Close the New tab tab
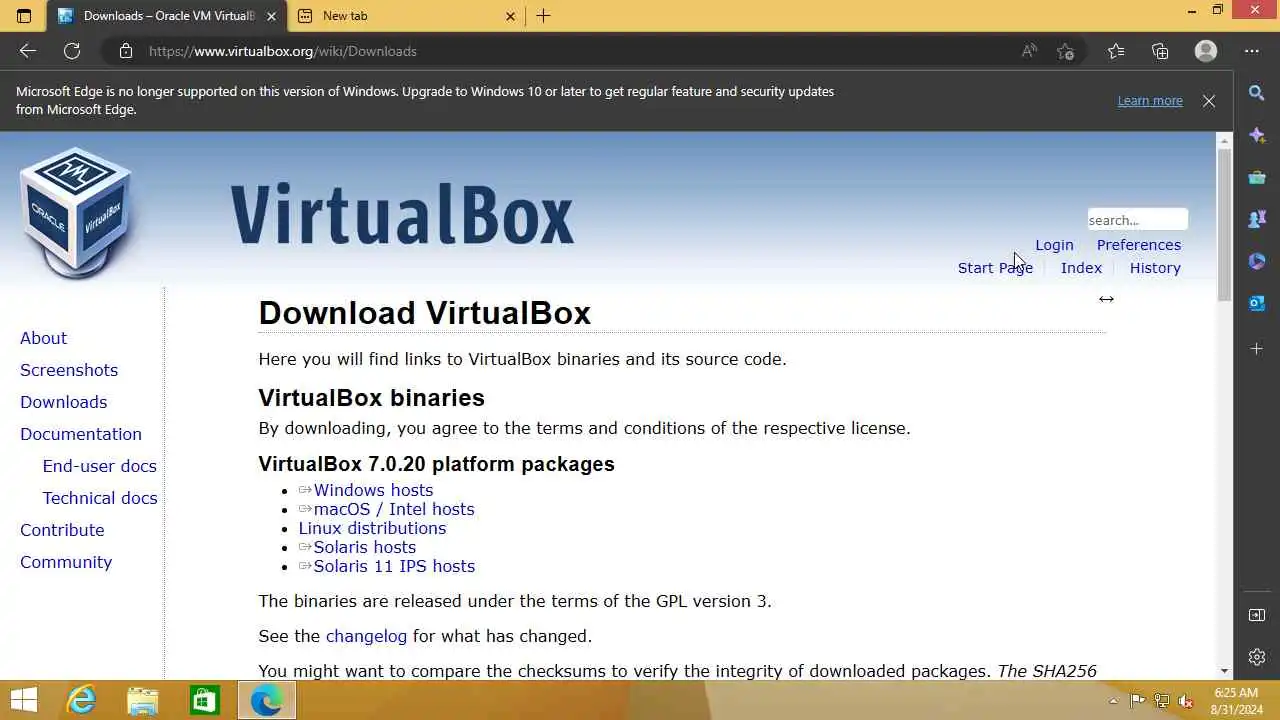Viewport: 1280px width, 720px height. click(510, 16)
